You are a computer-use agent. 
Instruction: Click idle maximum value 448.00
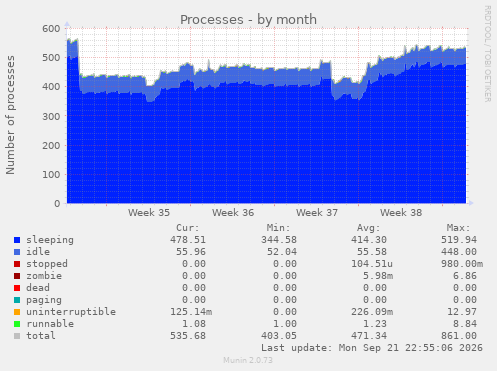click(459, 252)
